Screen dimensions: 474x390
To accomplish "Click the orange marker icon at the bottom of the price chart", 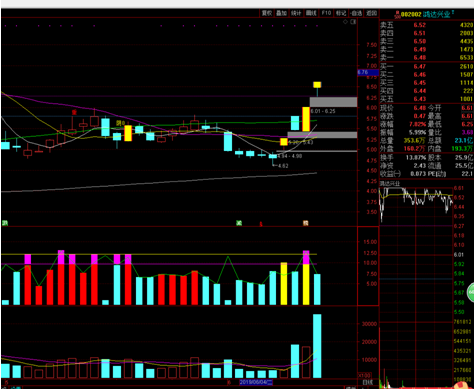I will click(x=305, y=223).
